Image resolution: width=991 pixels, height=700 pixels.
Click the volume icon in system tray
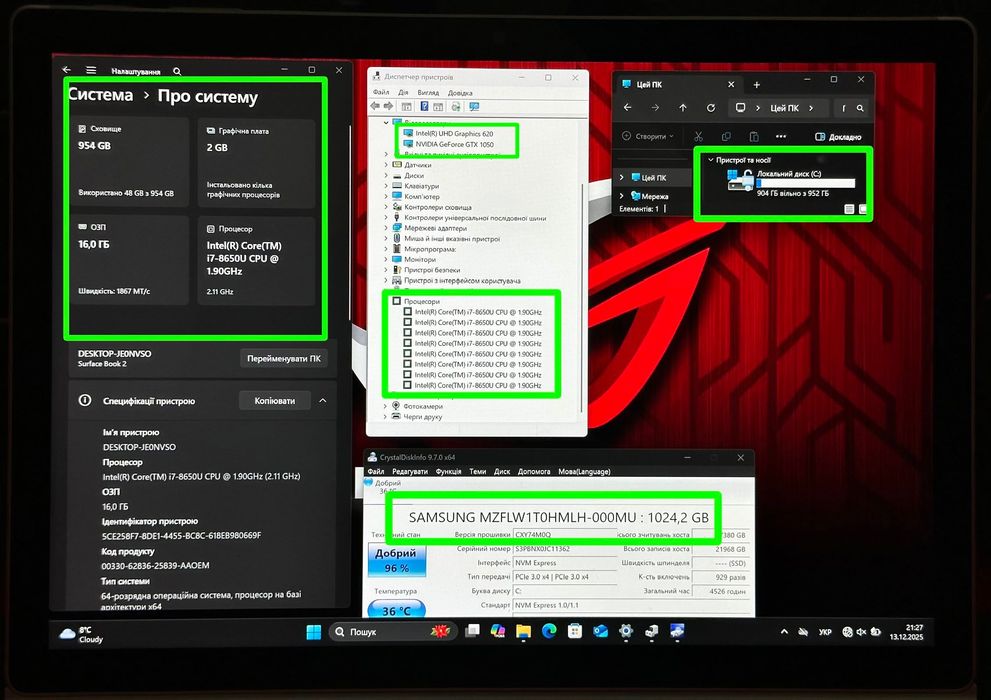point(861,631)
